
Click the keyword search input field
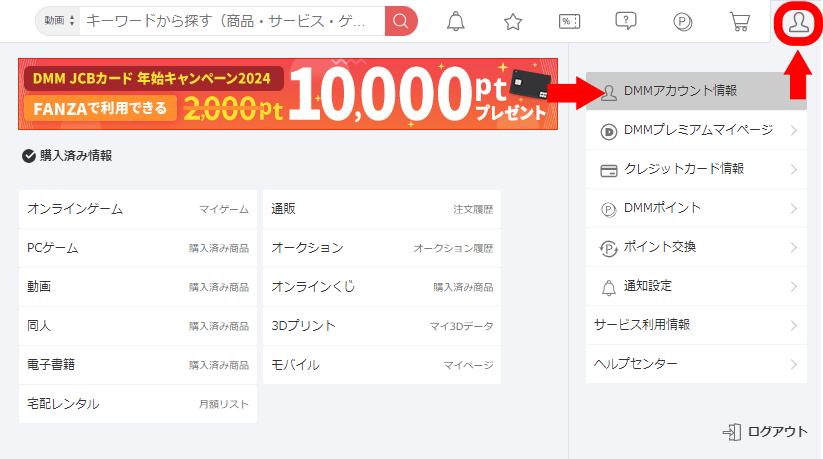coord(232,21)
